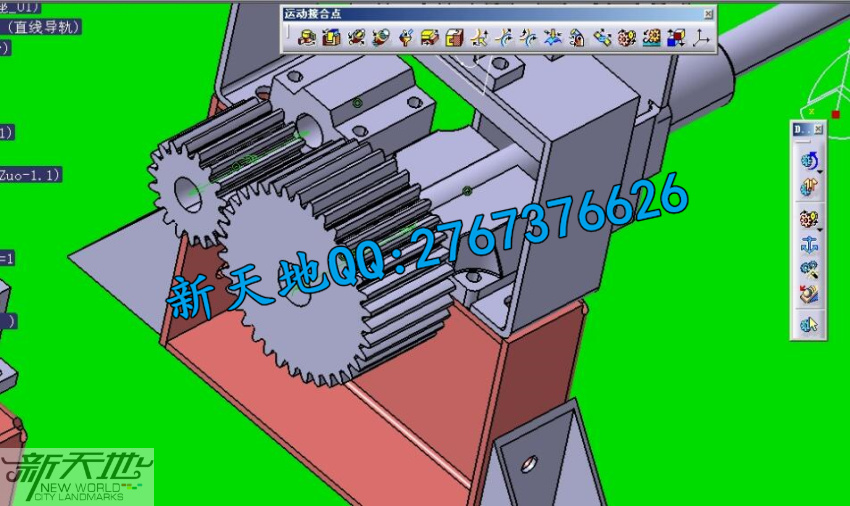The width and height of the screenshot is (850, 506).
Task: Close the D.. vertical toolbar
Action: point(819,129)
